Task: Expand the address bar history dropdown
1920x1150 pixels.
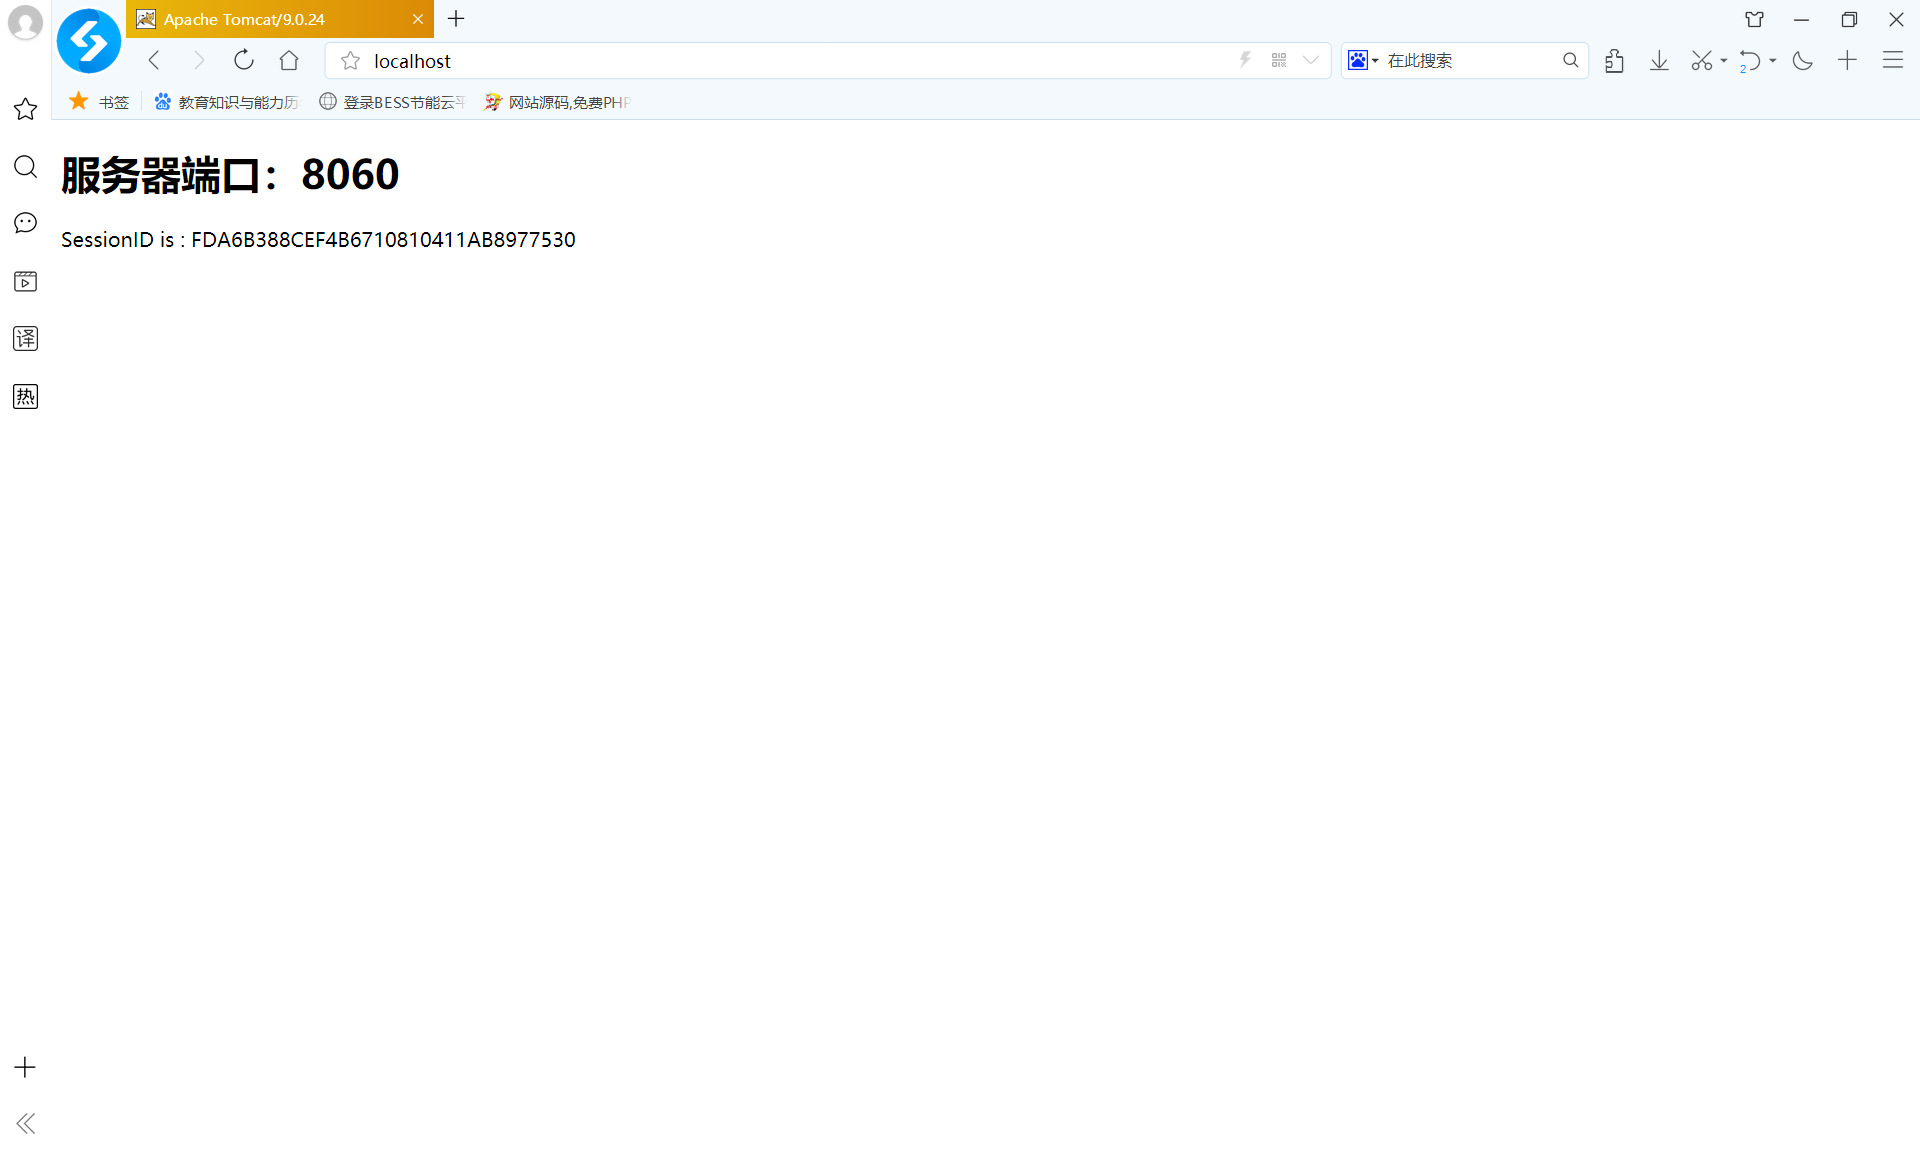Action: click(1311, 60)
